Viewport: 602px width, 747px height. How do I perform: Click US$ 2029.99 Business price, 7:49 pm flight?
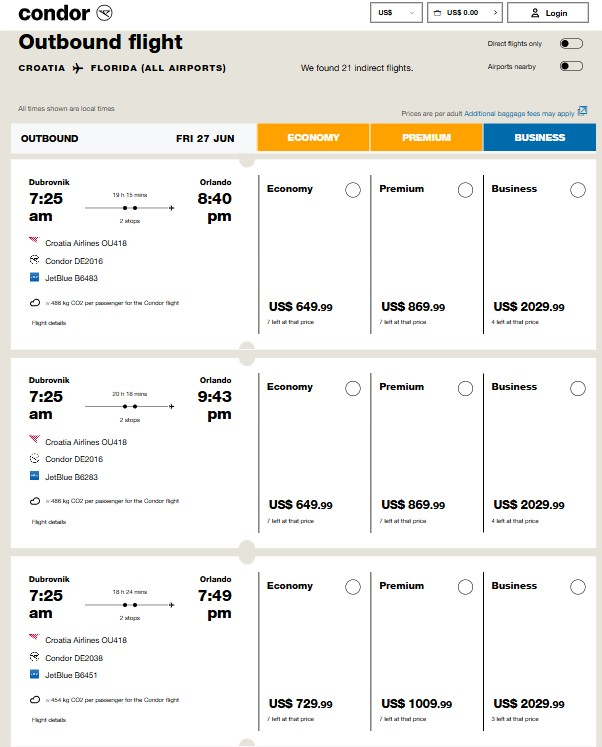(x=529, y=704)
